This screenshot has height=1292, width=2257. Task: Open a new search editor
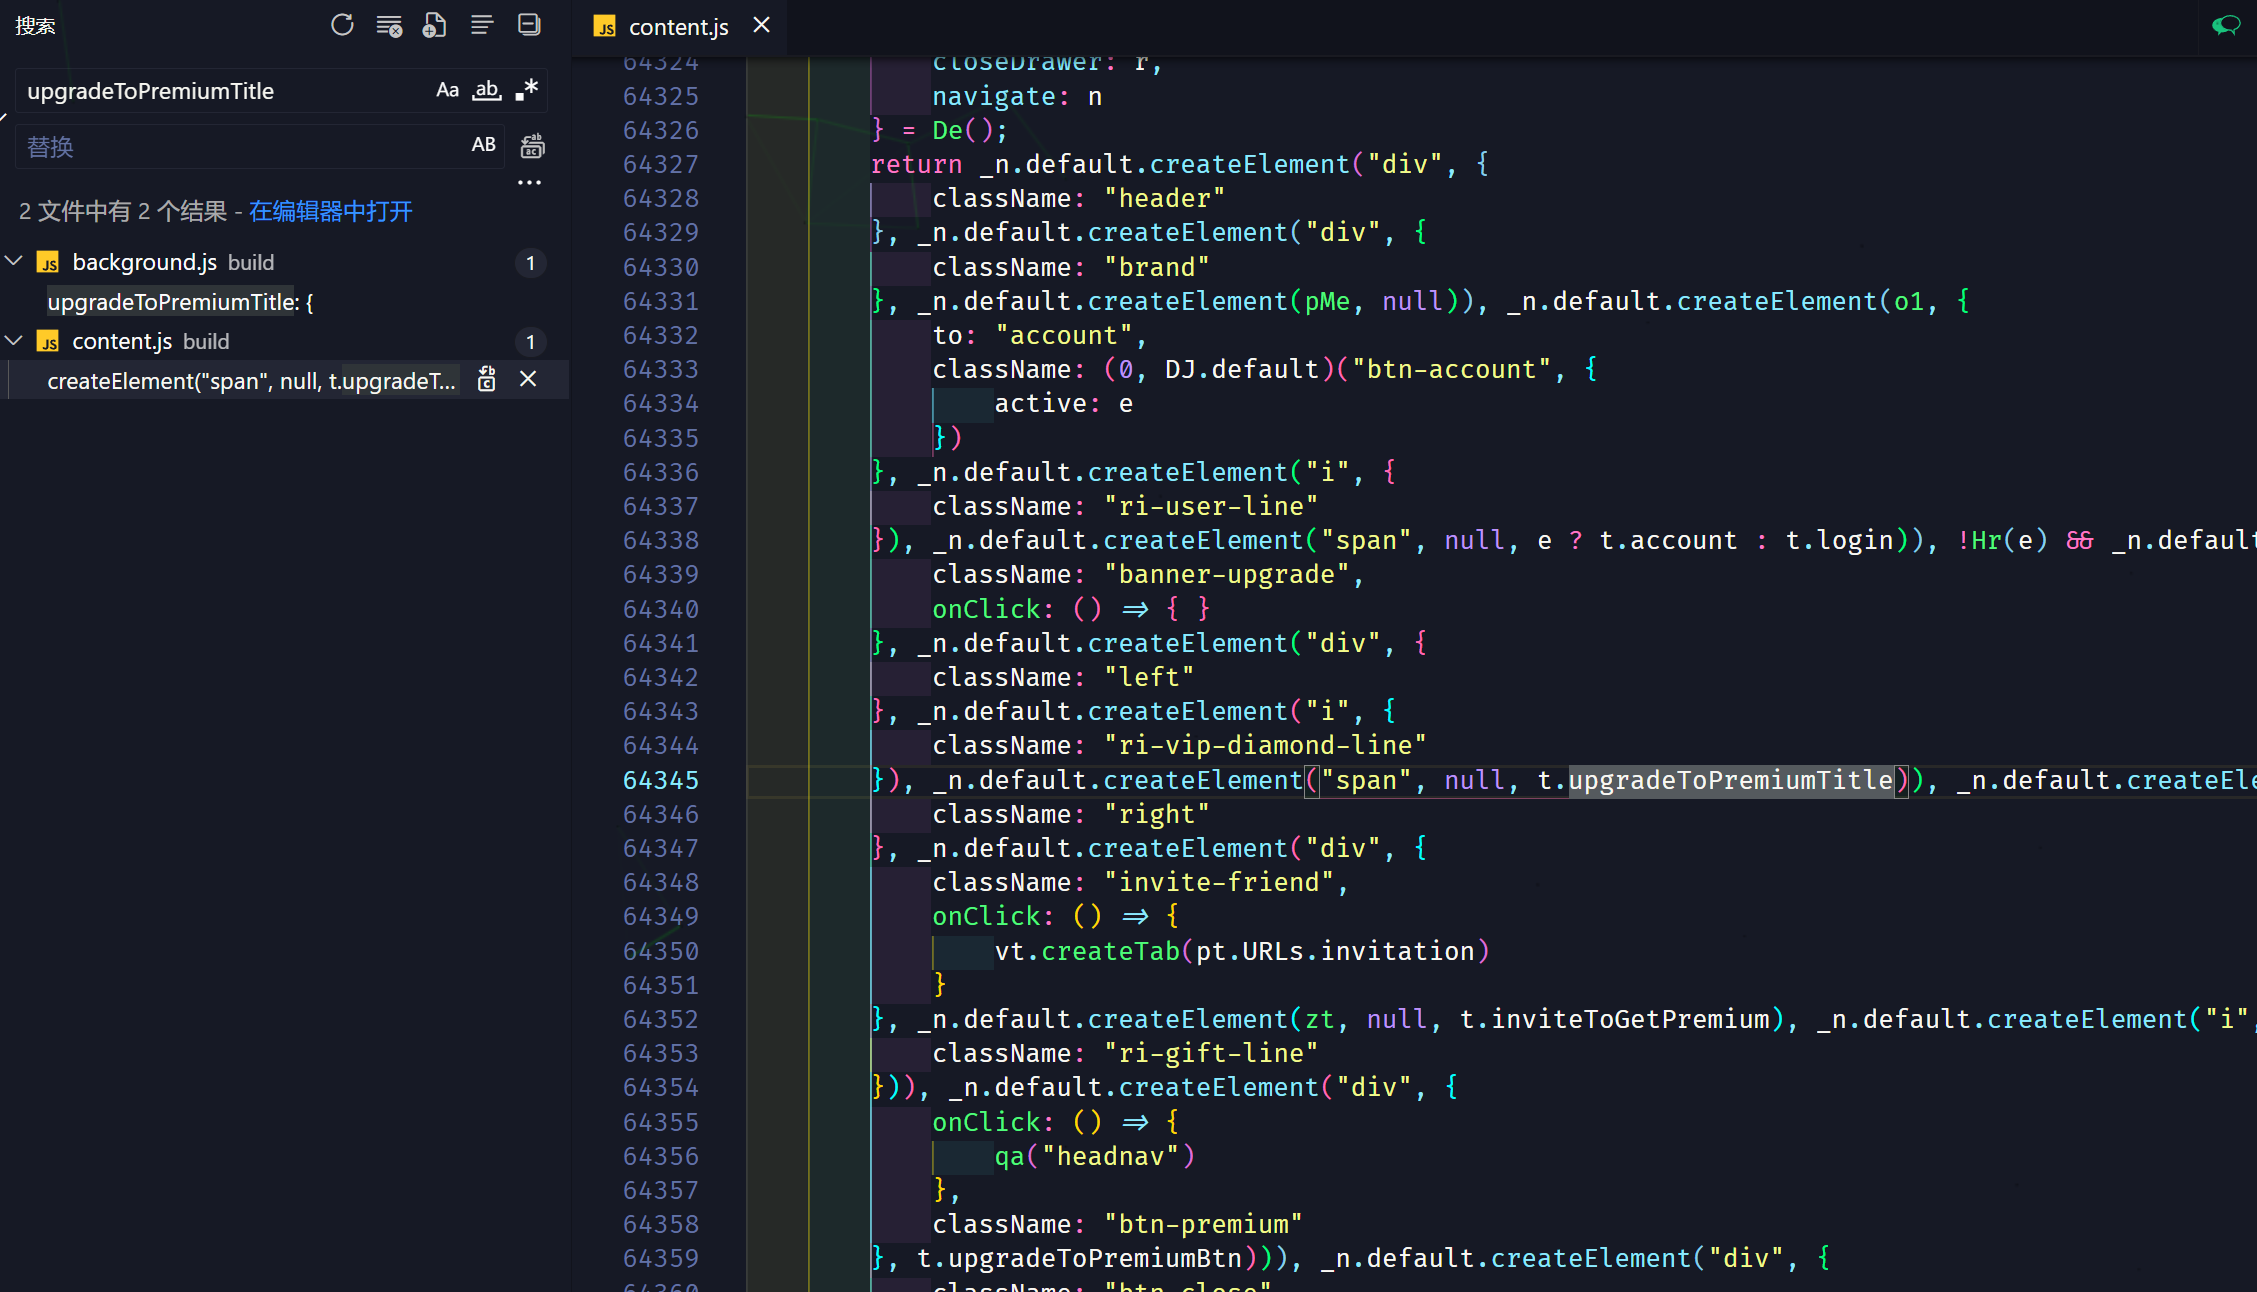[435, 25]
